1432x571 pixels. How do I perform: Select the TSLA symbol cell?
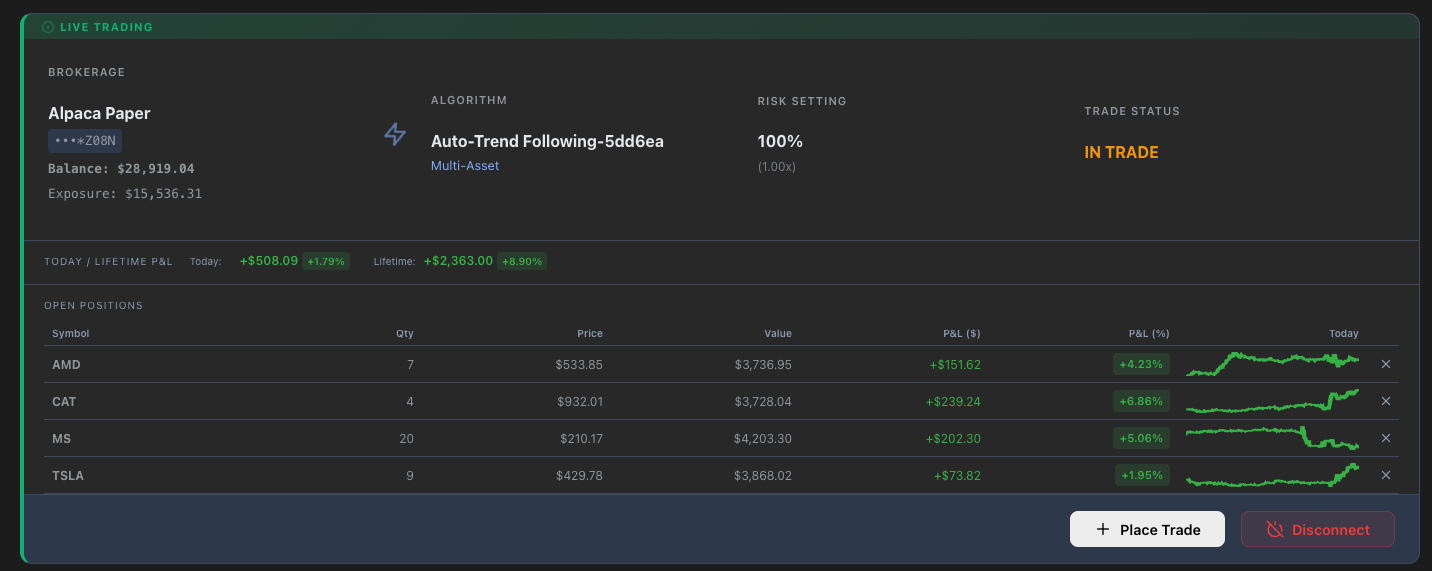(x=68, y=476)
